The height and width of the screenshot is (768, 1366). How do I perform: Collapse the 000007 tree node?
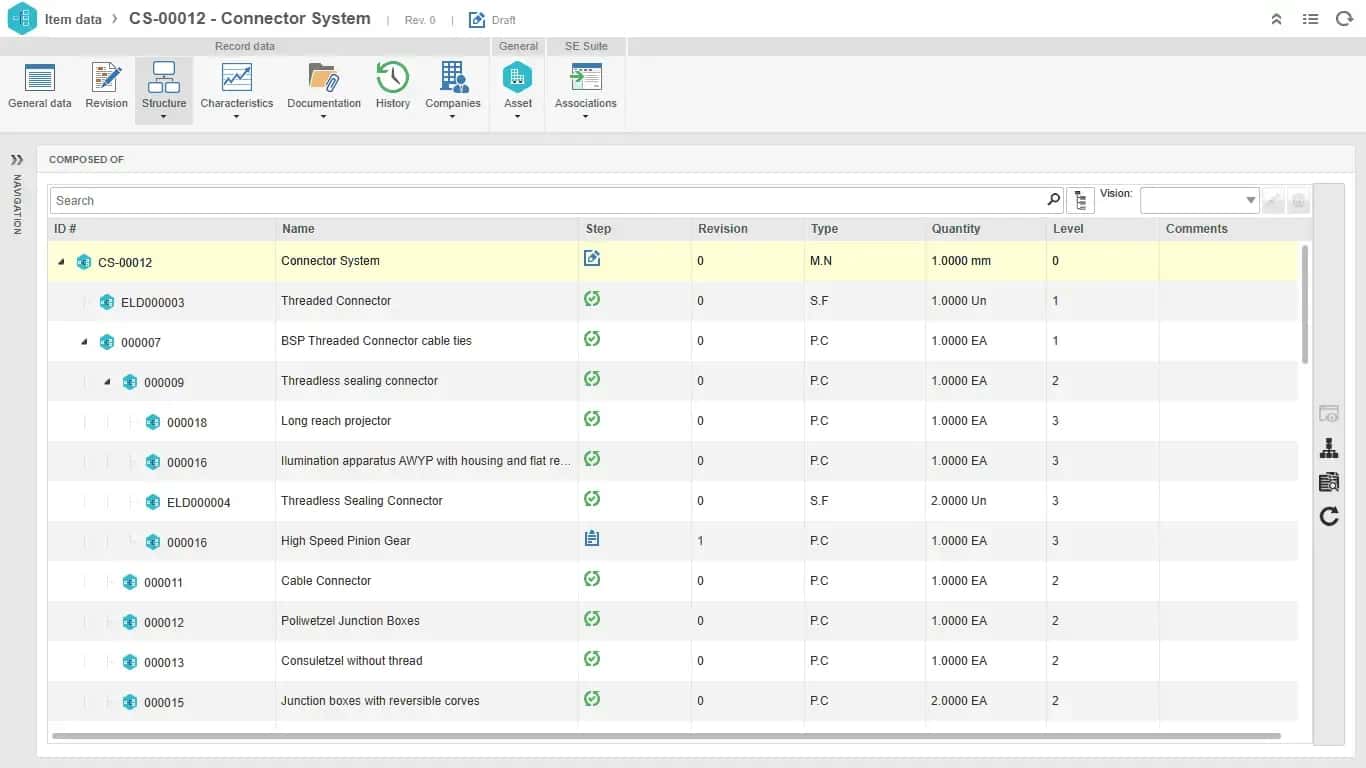point(84,342)
